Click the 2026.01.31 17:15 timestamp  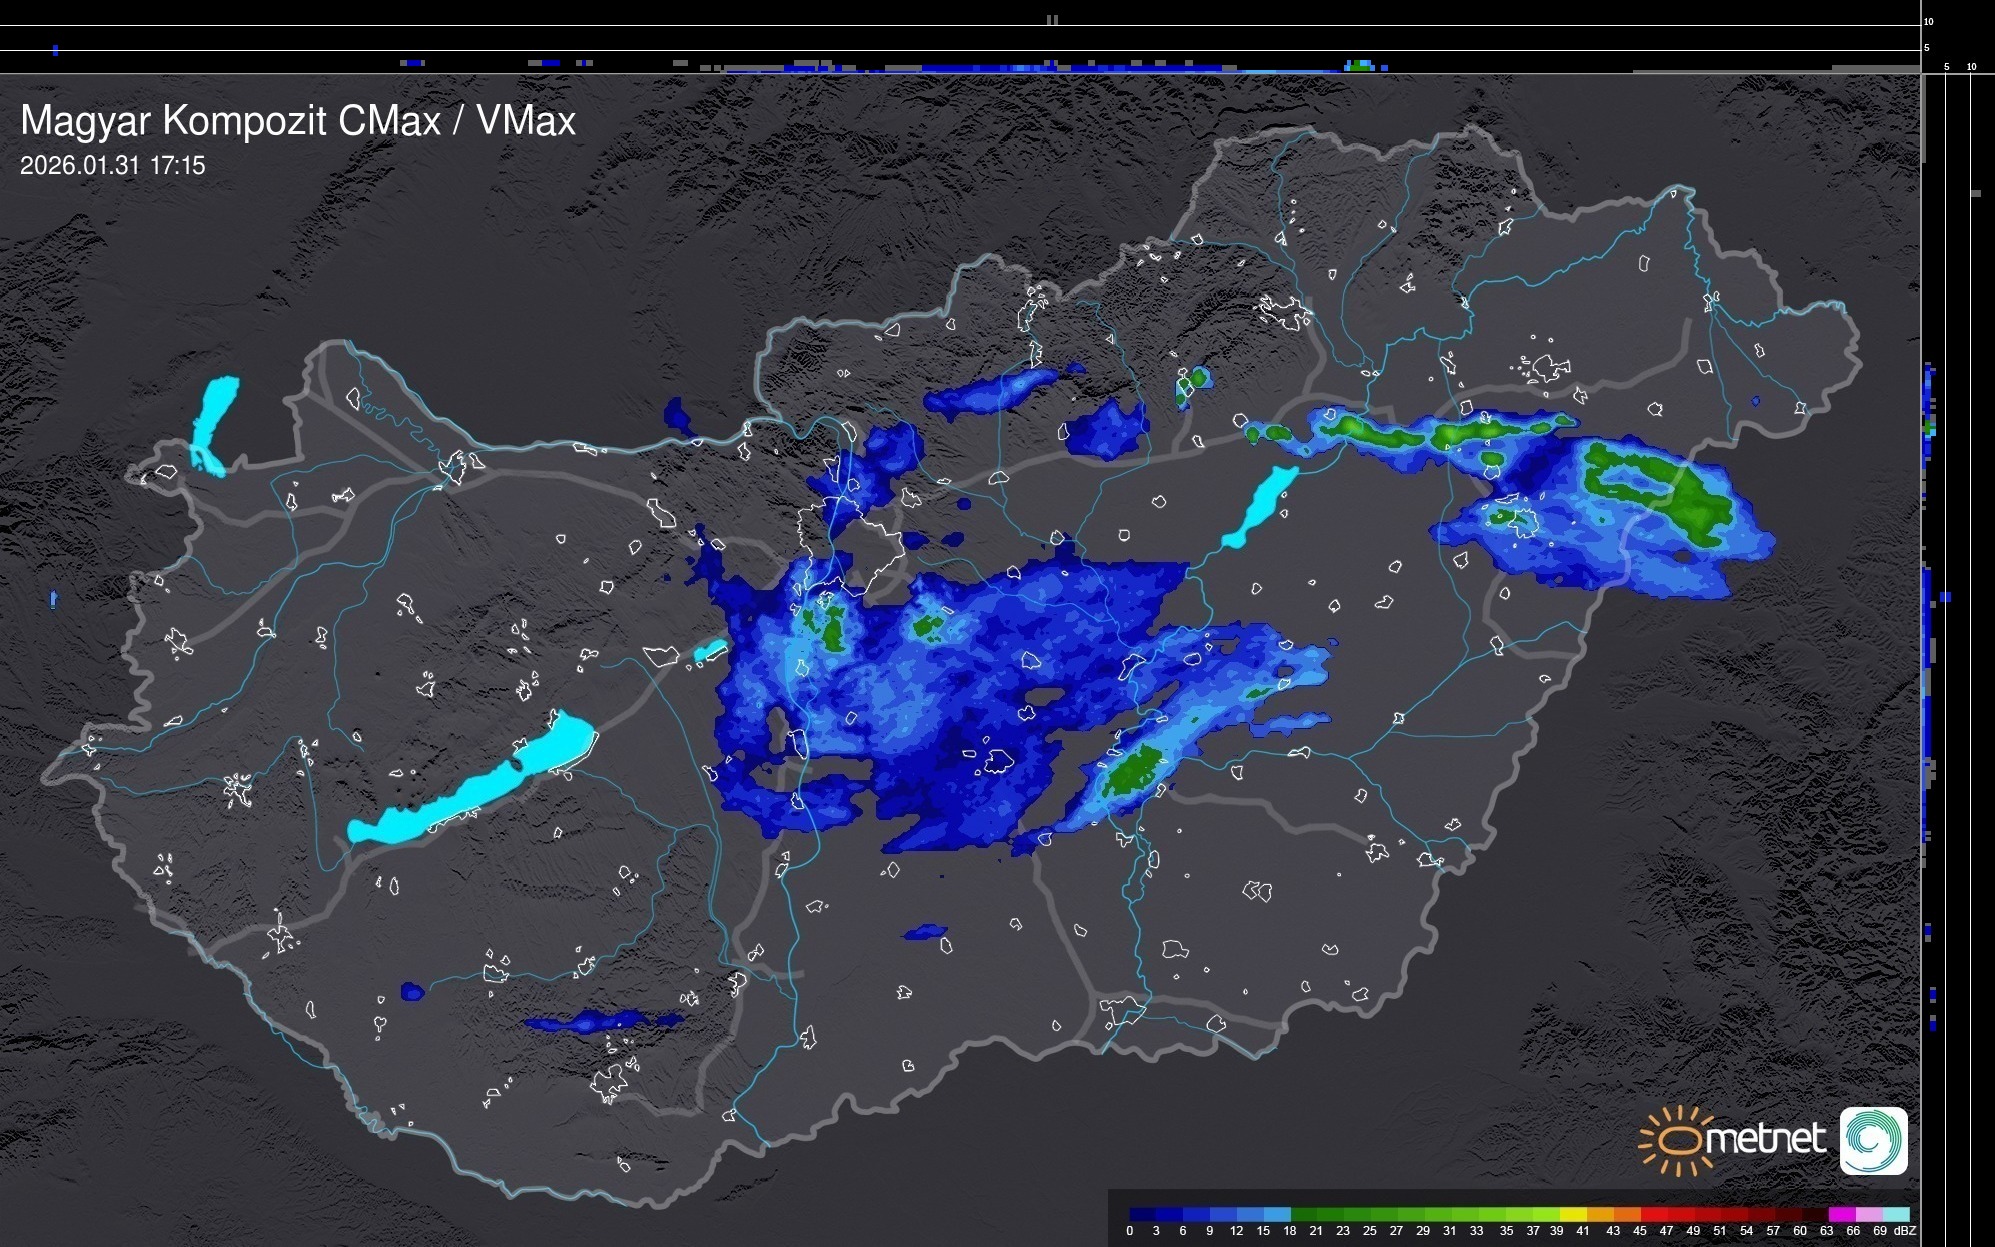coord(112,165)
